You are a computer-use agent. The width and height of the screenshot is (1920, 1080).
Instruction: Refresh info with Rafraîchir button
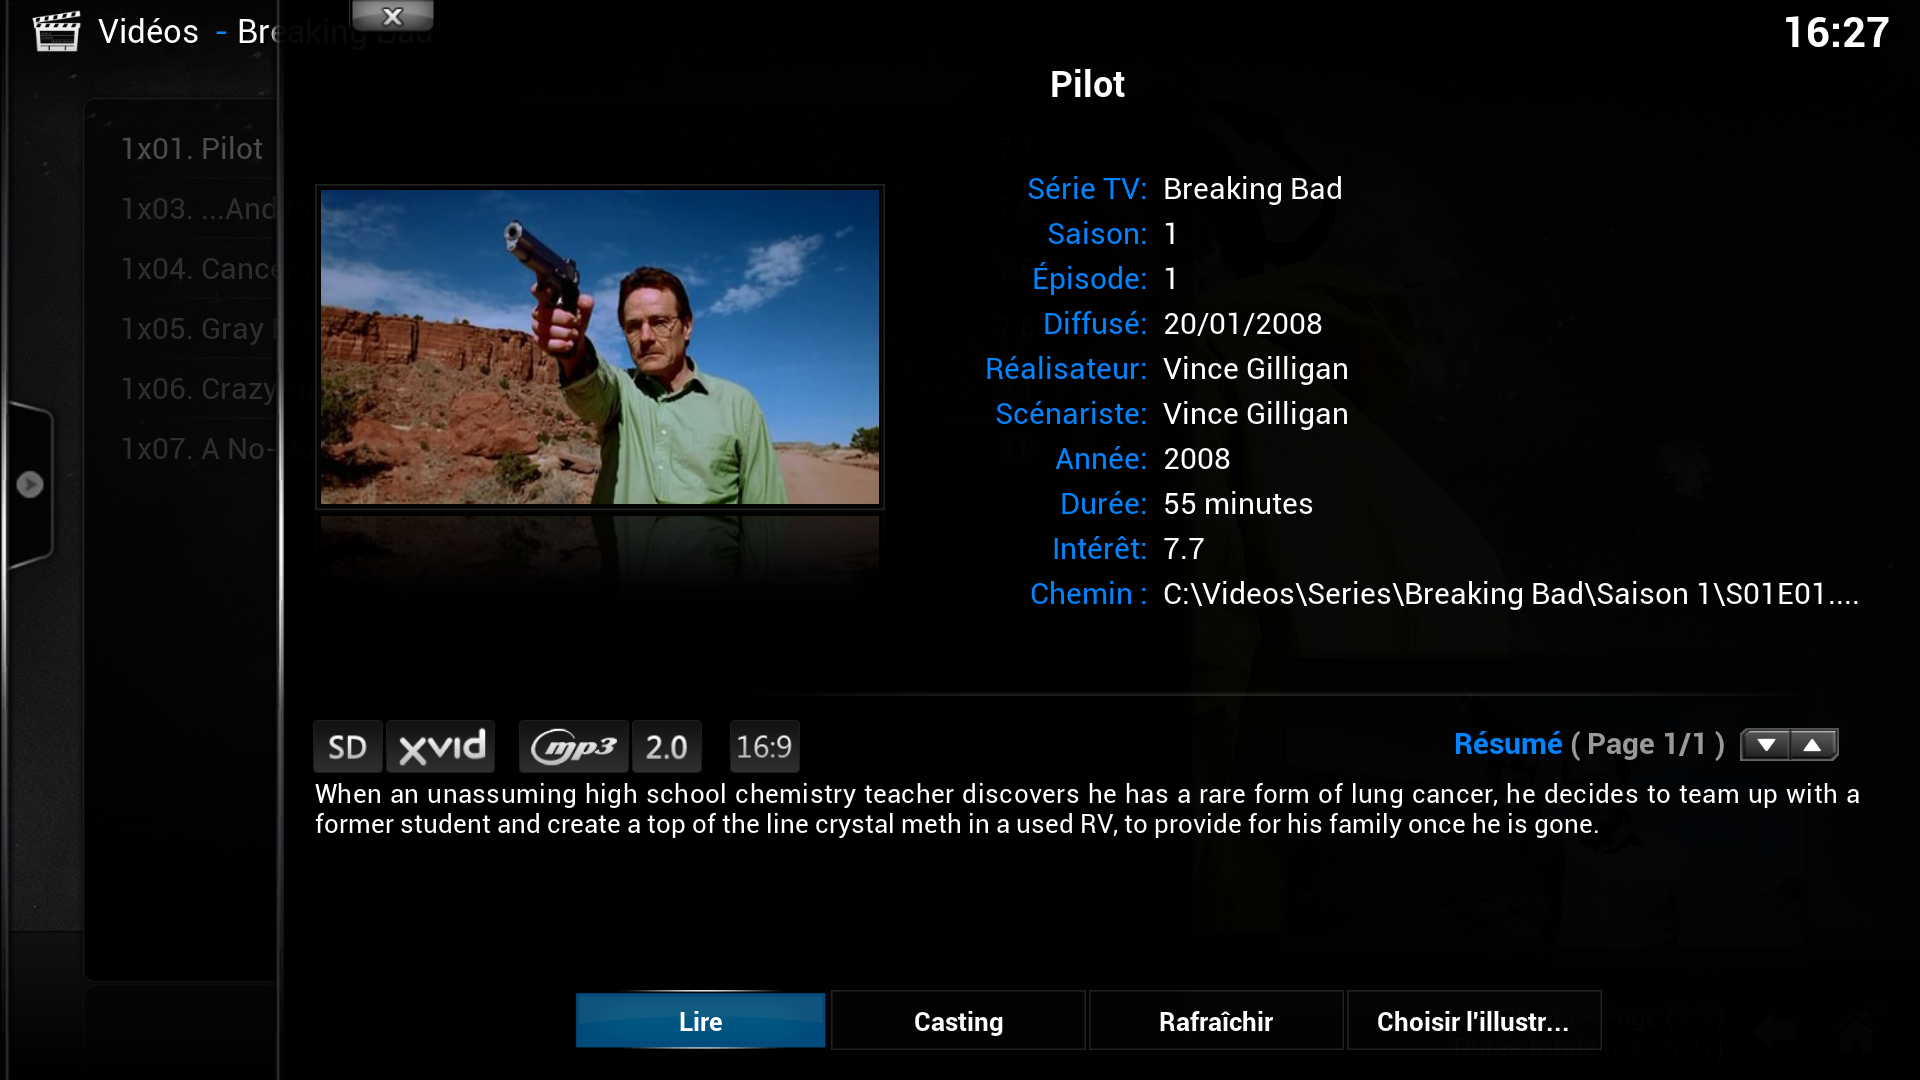coord(1216,1020)
